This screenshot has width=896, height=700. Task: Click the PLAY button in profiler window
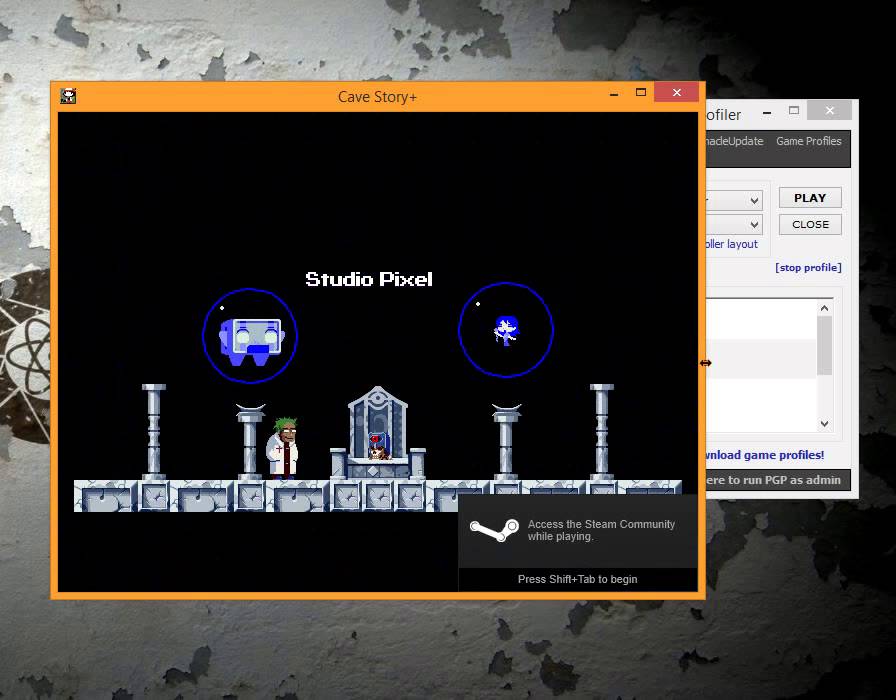810,198
